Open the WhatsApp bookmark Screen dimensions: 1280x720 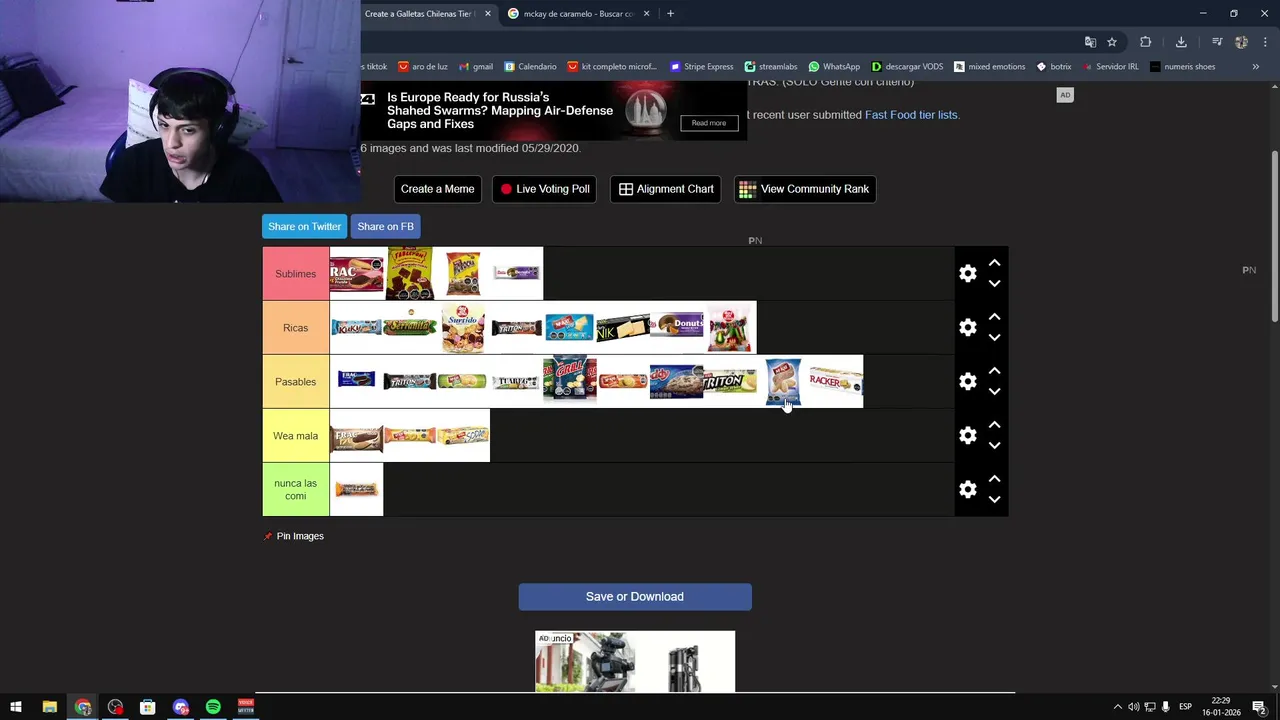(x=834, y=67)
